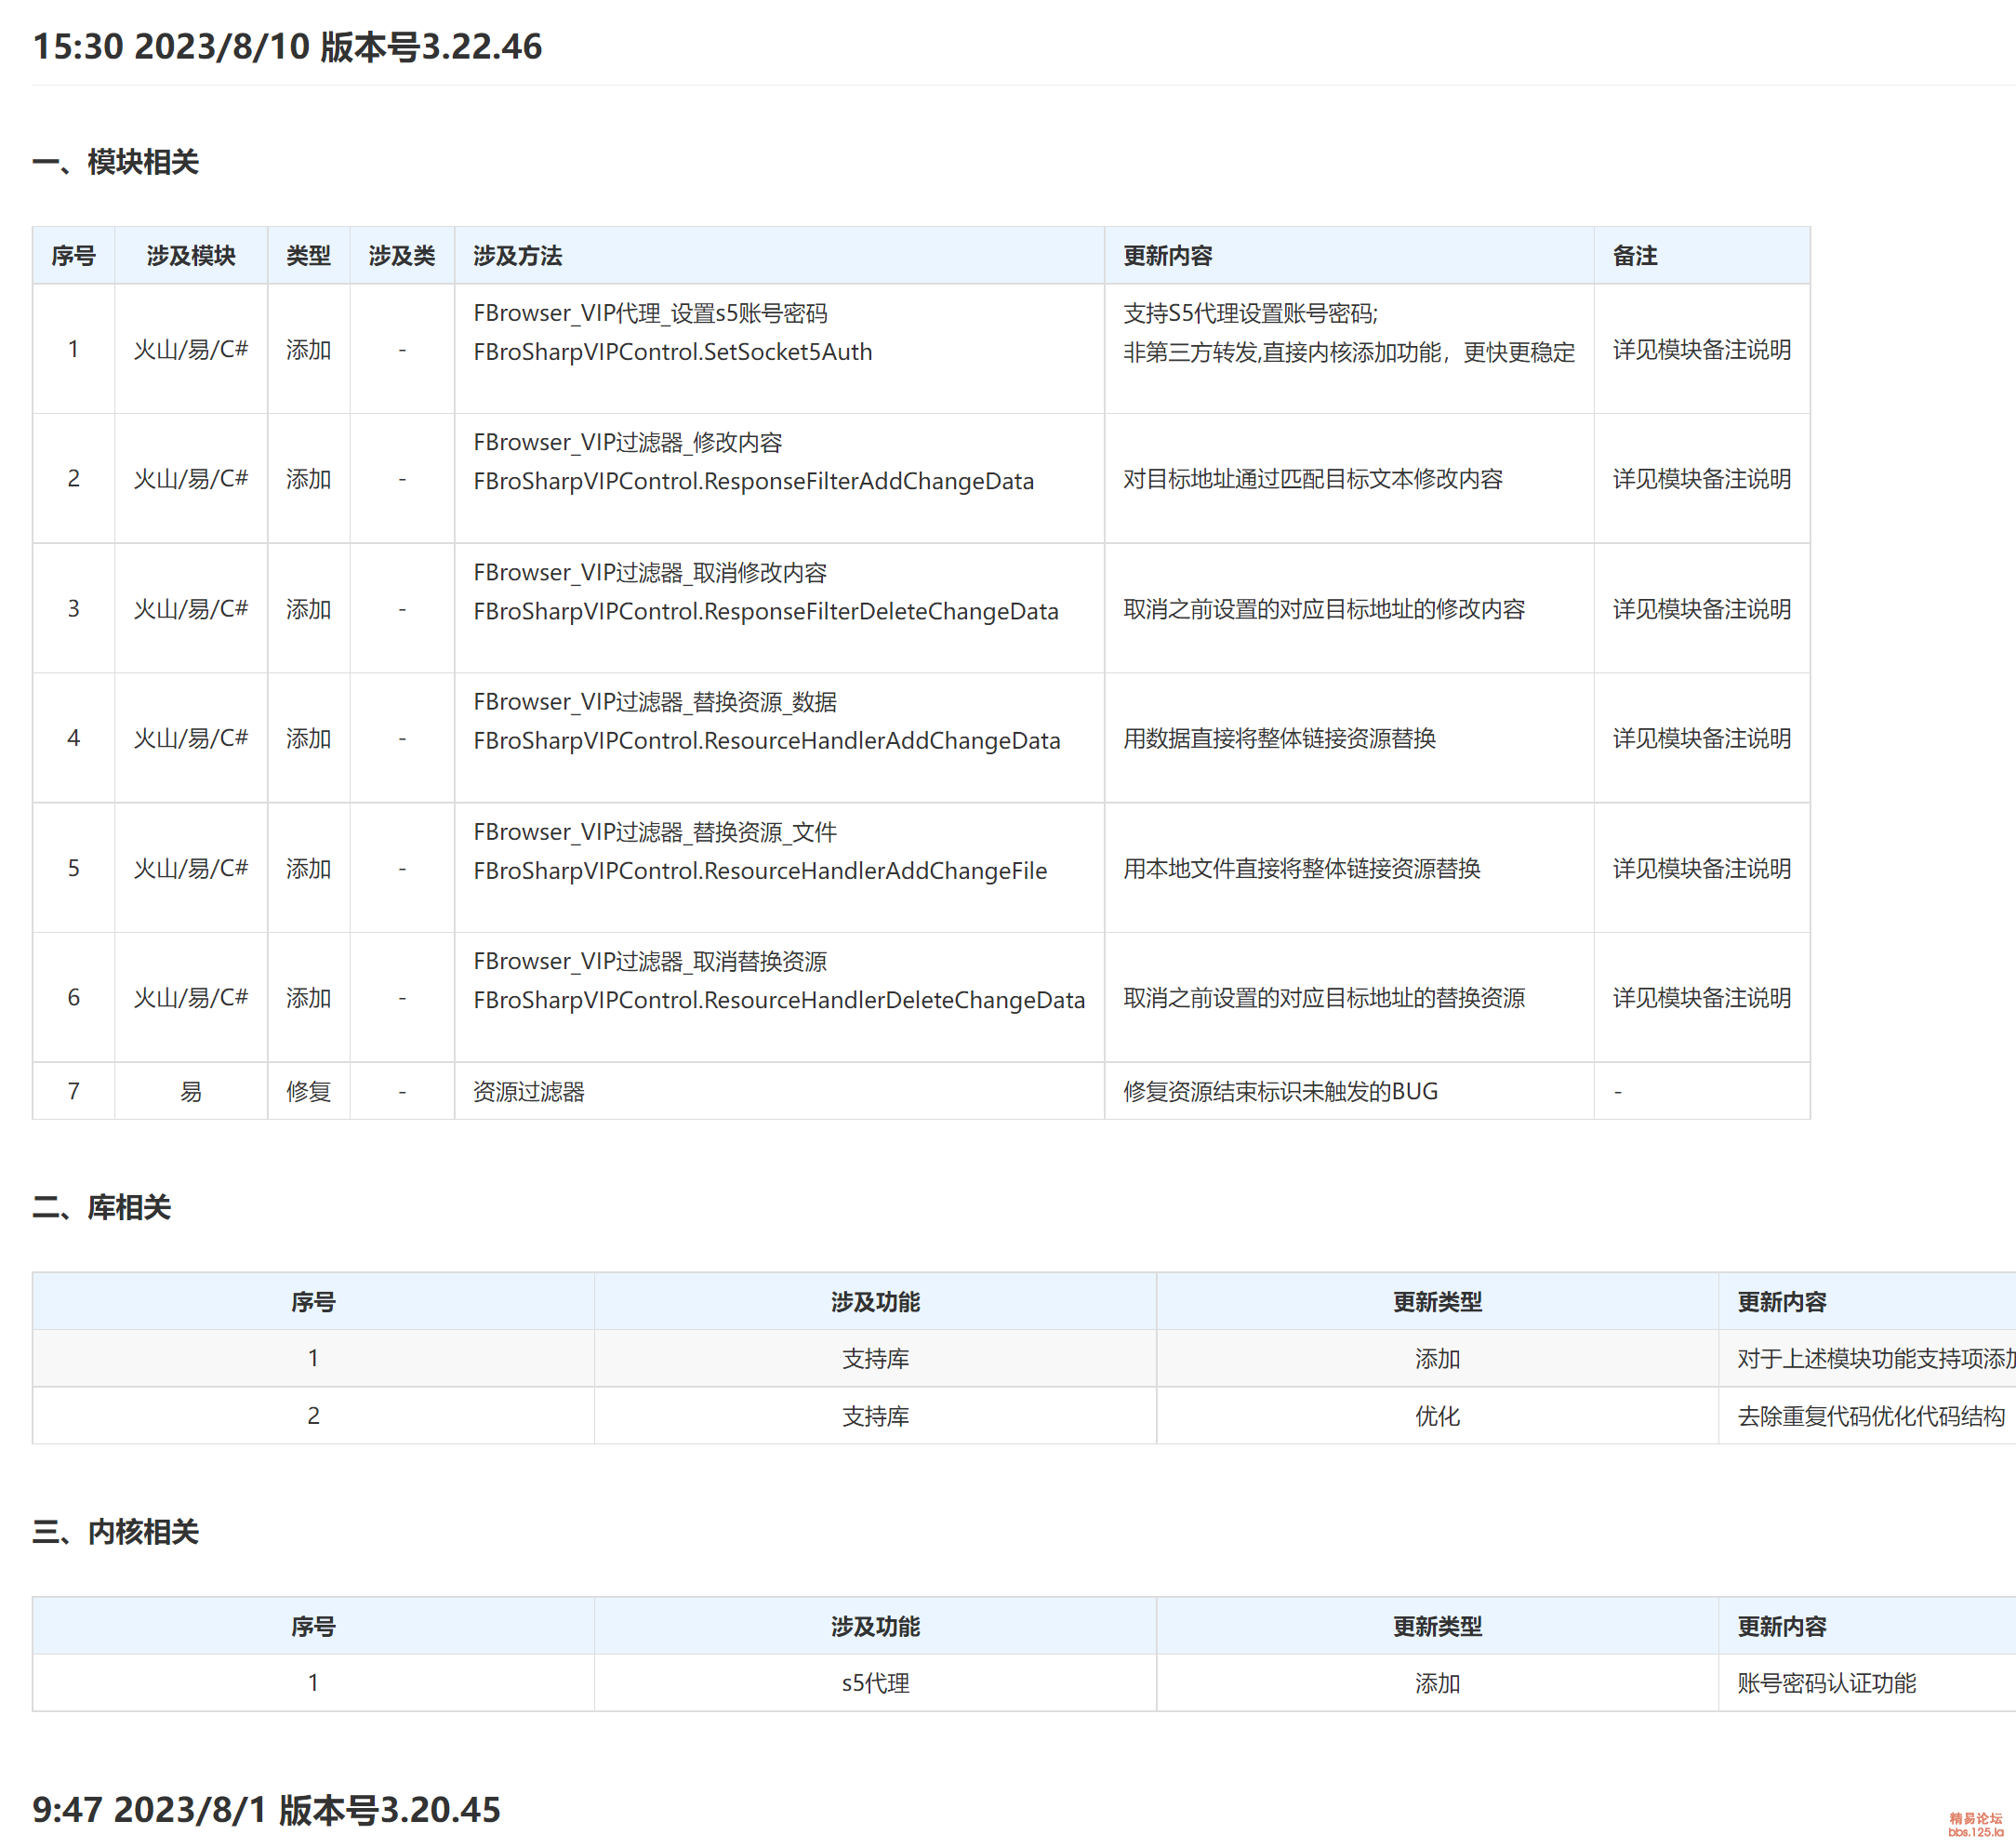
Task: Click the 涉及模块 column header
Action: [191, 256]
